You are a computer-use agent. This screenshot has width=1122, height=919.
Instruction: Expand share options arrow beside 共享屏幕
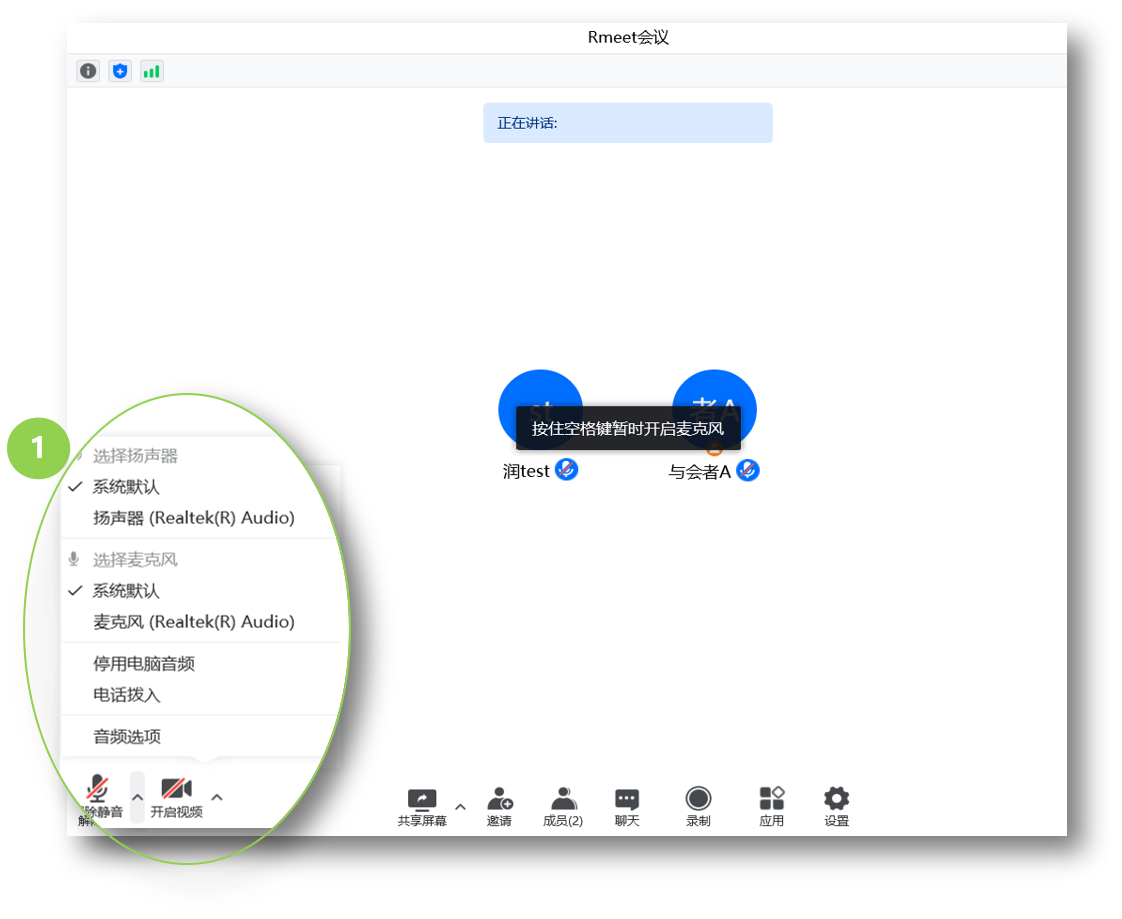tap(460, 806)
